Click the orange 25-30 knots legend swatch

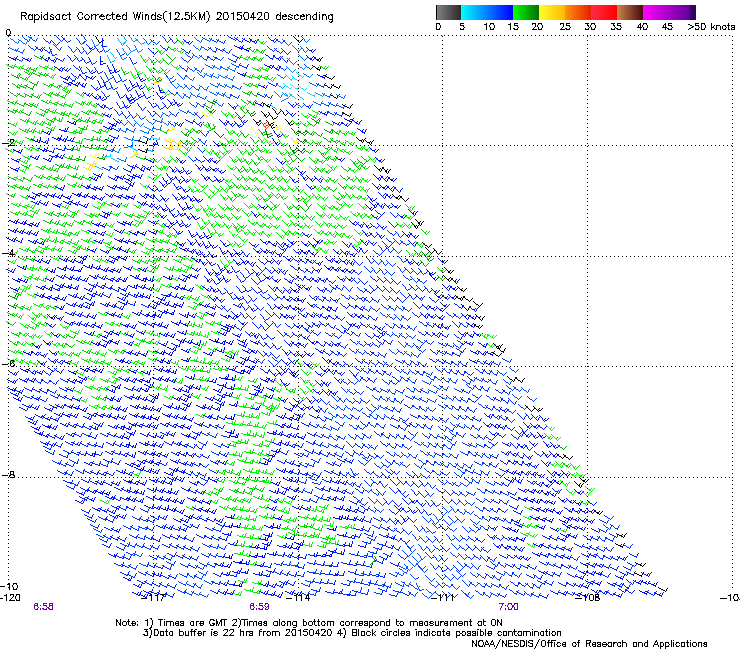point(578,12)
